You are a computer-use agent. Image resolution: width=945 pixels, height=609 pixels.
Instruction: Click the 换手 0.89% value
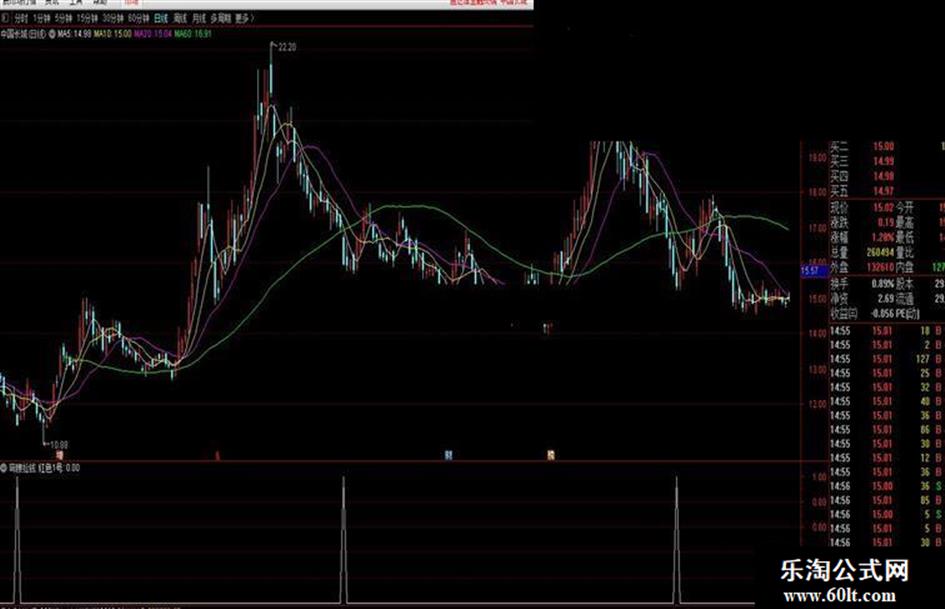pyautogui.click(x=883, y=283)
